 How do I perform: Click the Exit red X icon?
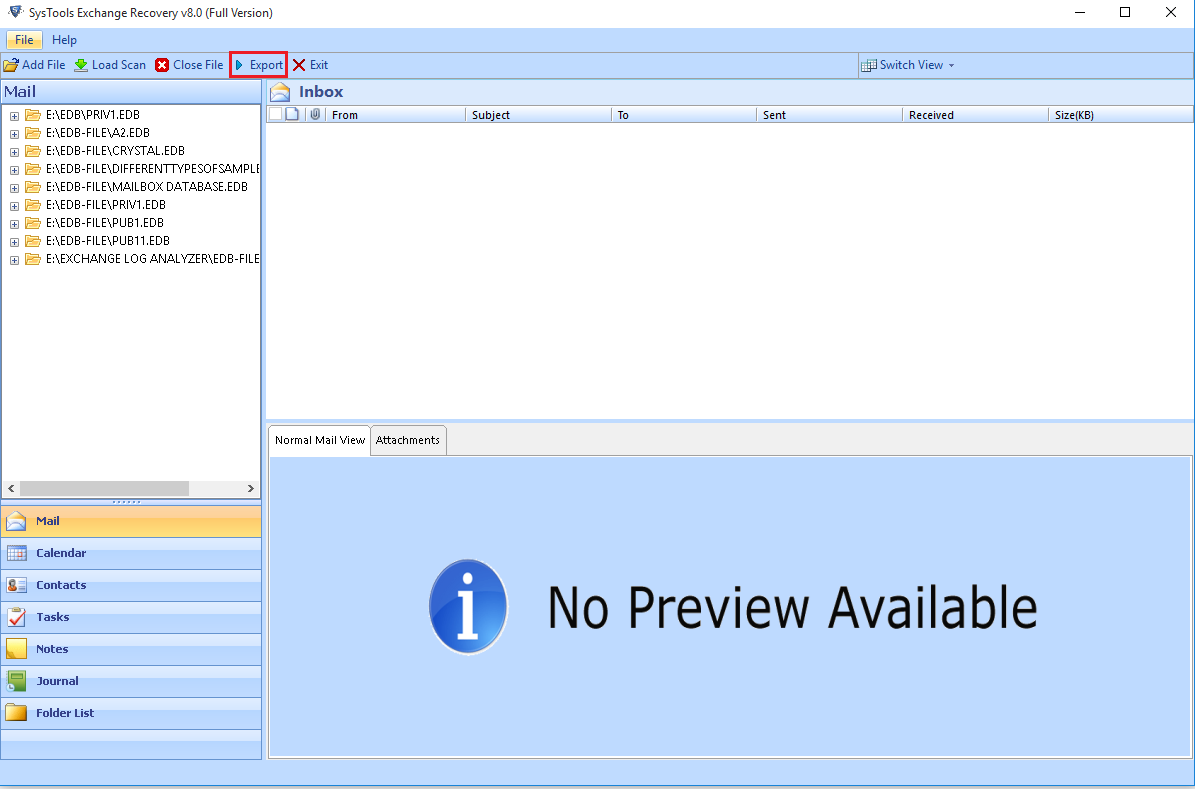pos(299,65)
